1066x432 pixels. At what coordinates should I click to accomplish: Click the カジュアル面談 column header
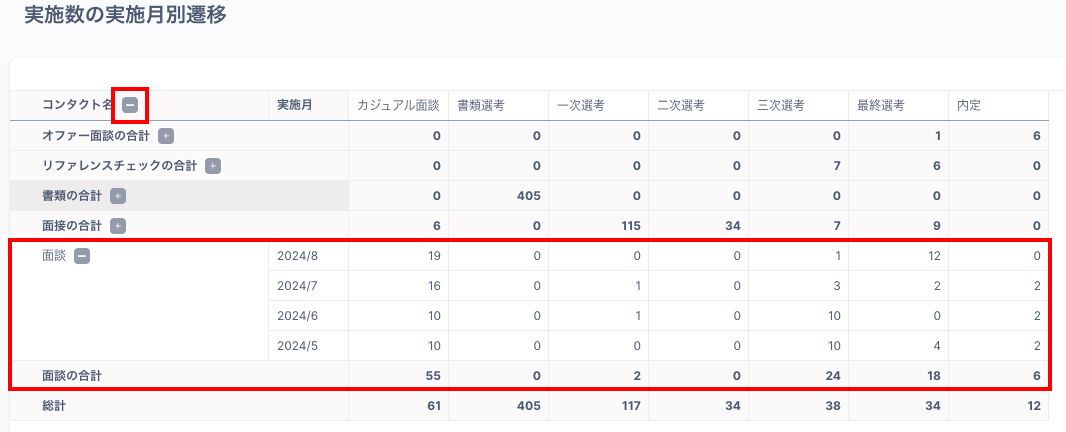(x=398, y=105)
